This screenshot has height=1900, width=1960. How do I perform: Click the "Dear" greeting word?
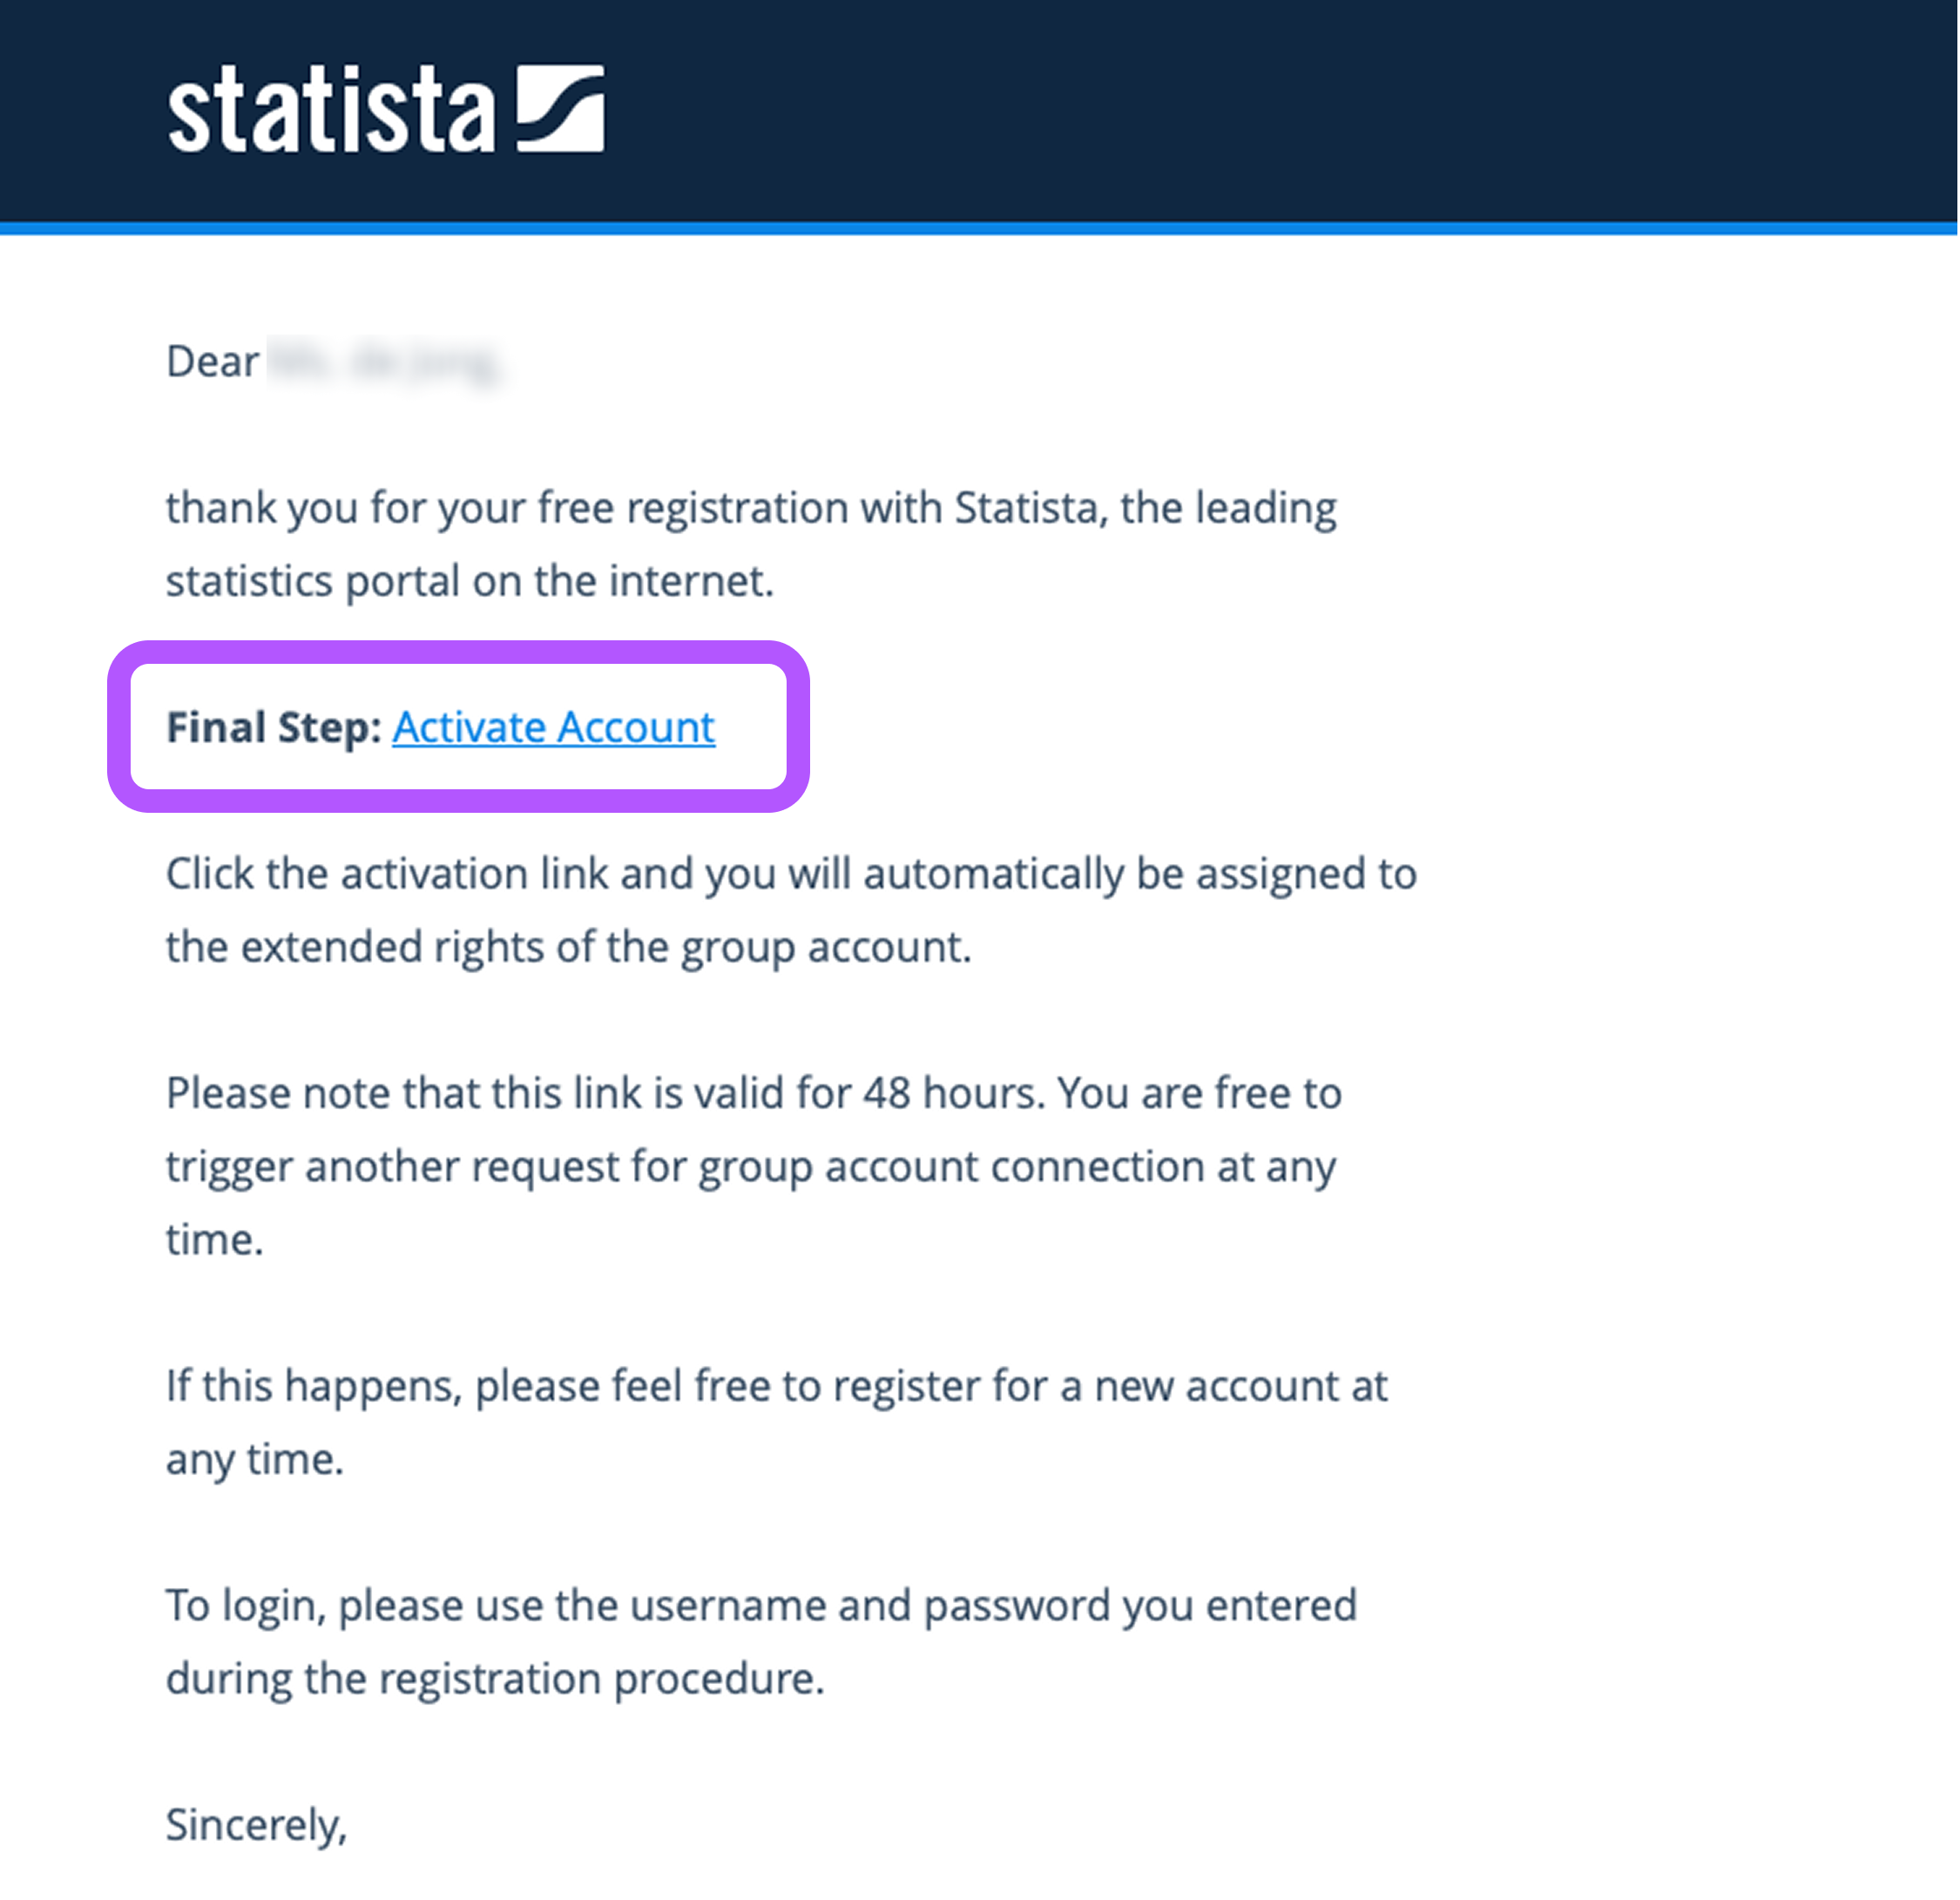pyautogui.click(x=212, y=361)
